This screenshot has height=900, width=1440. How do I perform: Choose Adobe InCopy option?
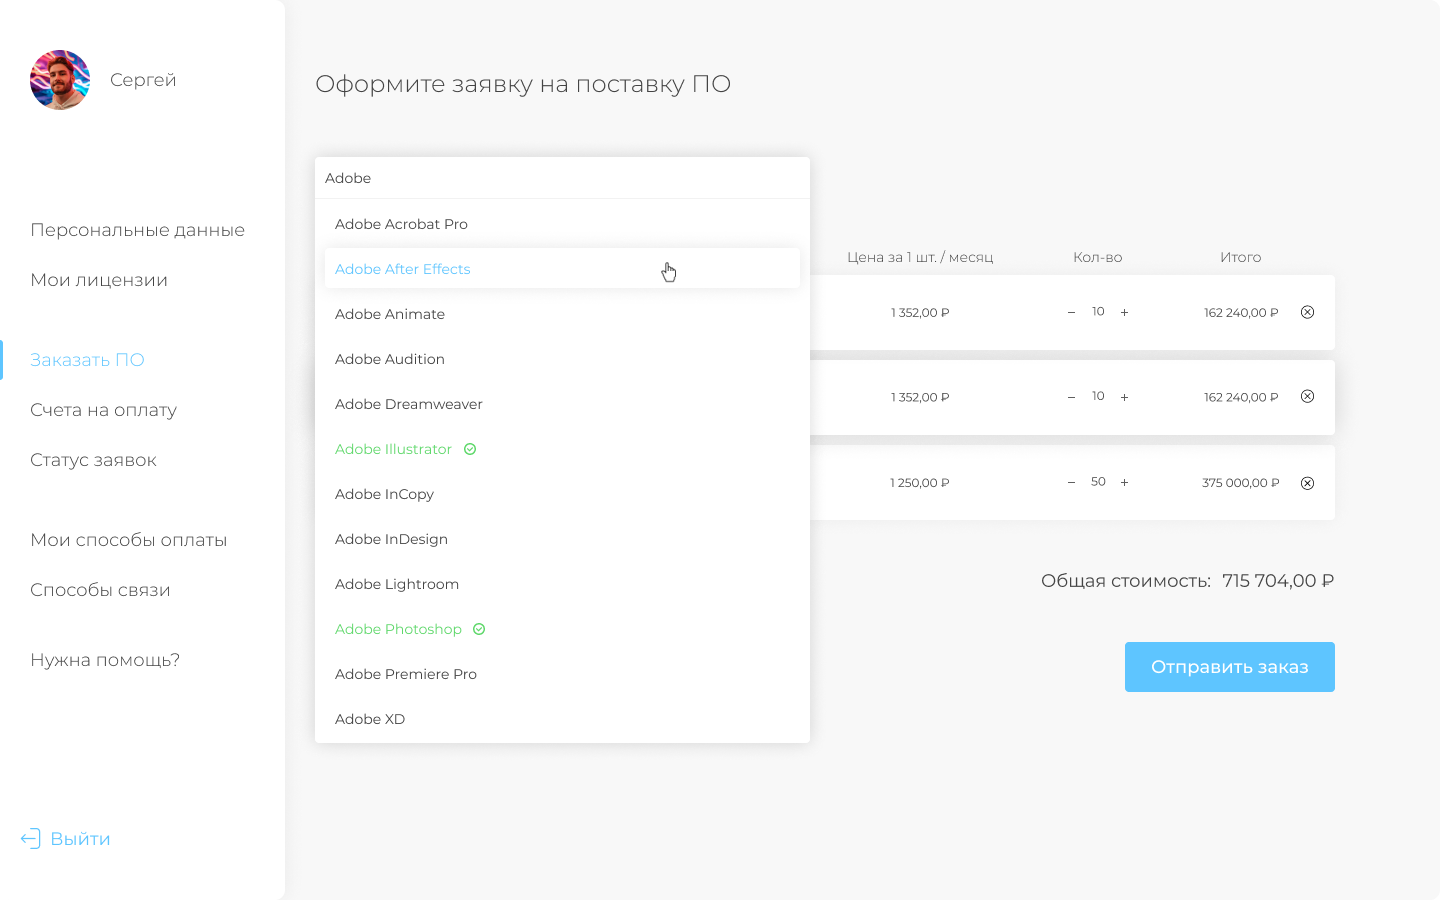(x=562, y=494)
